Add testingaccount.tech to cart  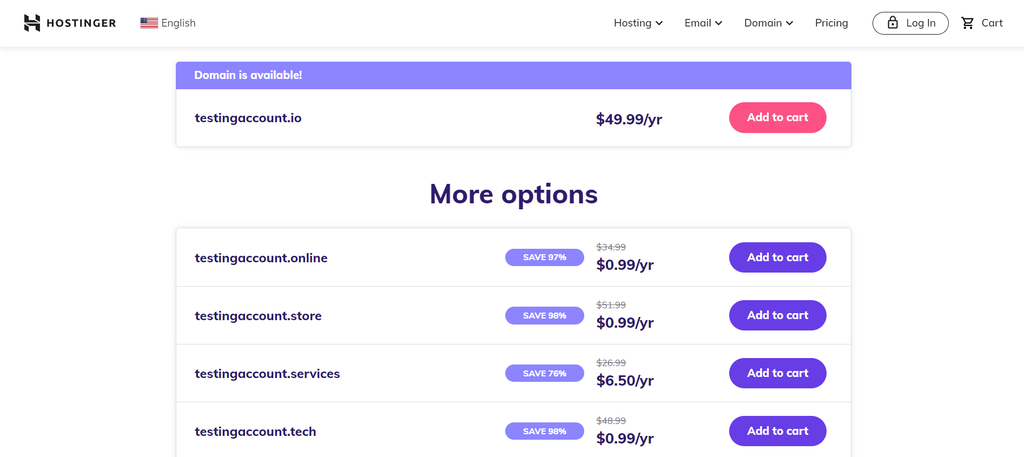click(777, 432)
